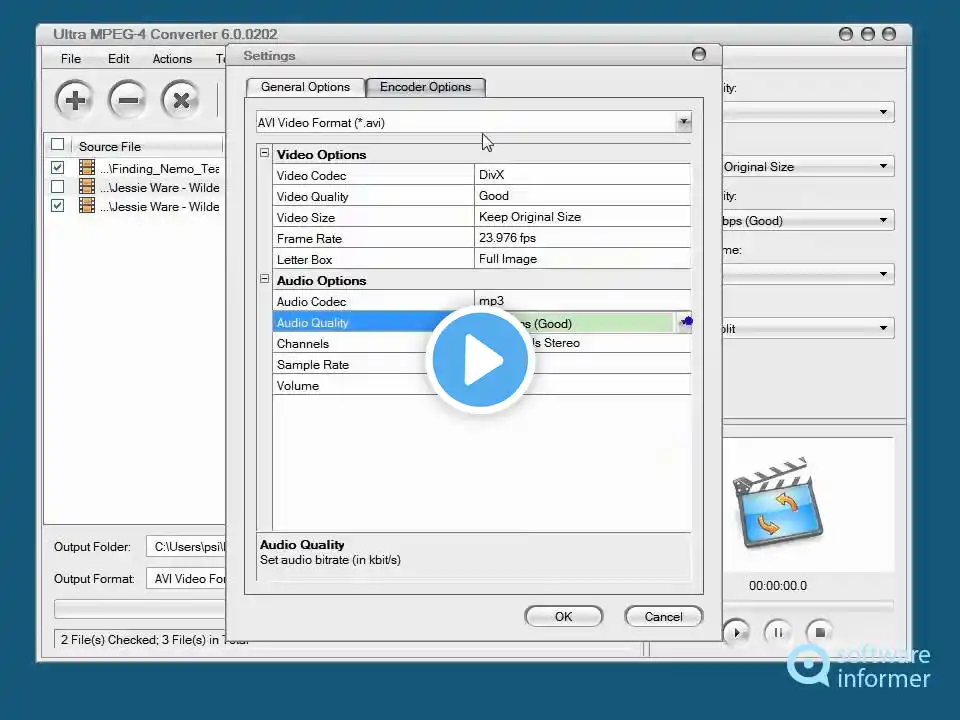Screen dimensions: 960x720
Task: Click the preview Pause button
Action: pos(778,632)
